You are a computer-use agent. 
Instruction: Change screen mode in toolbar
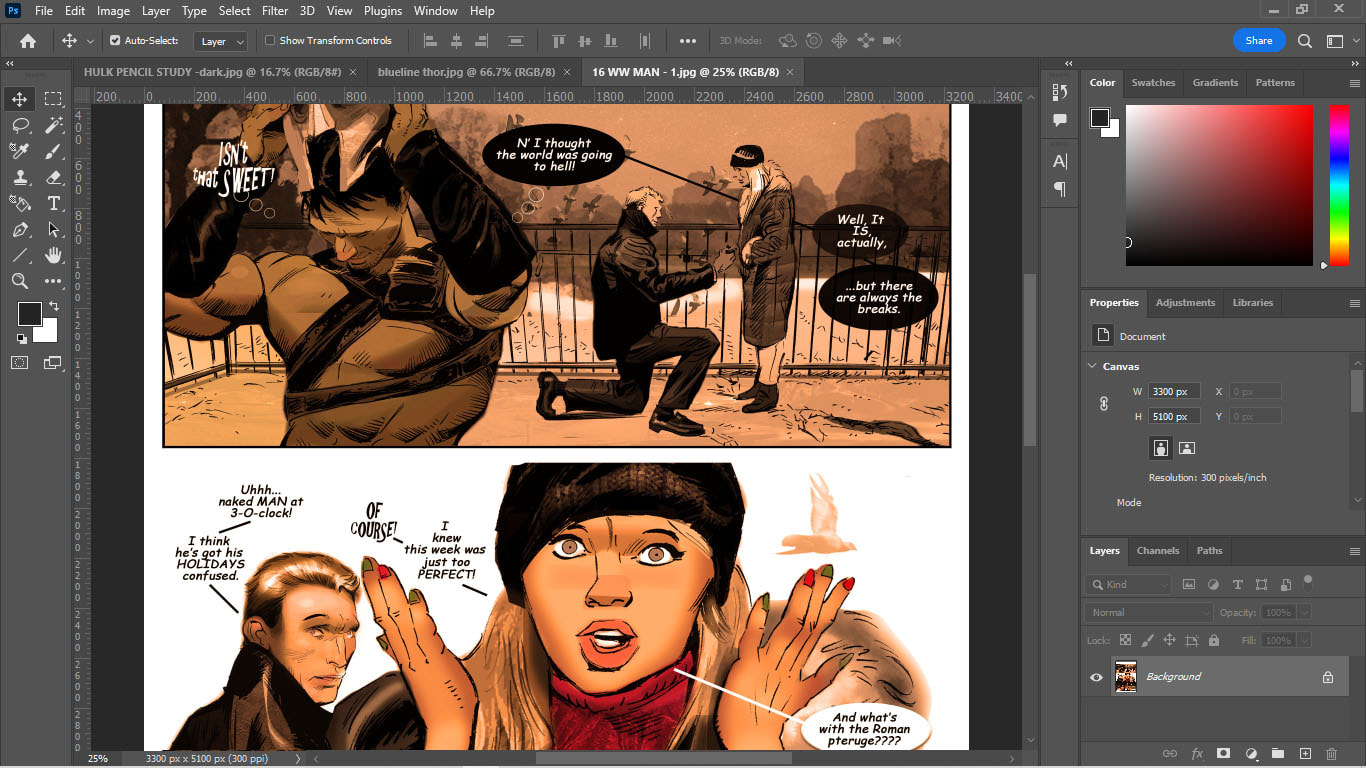click(x=53, y=362)
